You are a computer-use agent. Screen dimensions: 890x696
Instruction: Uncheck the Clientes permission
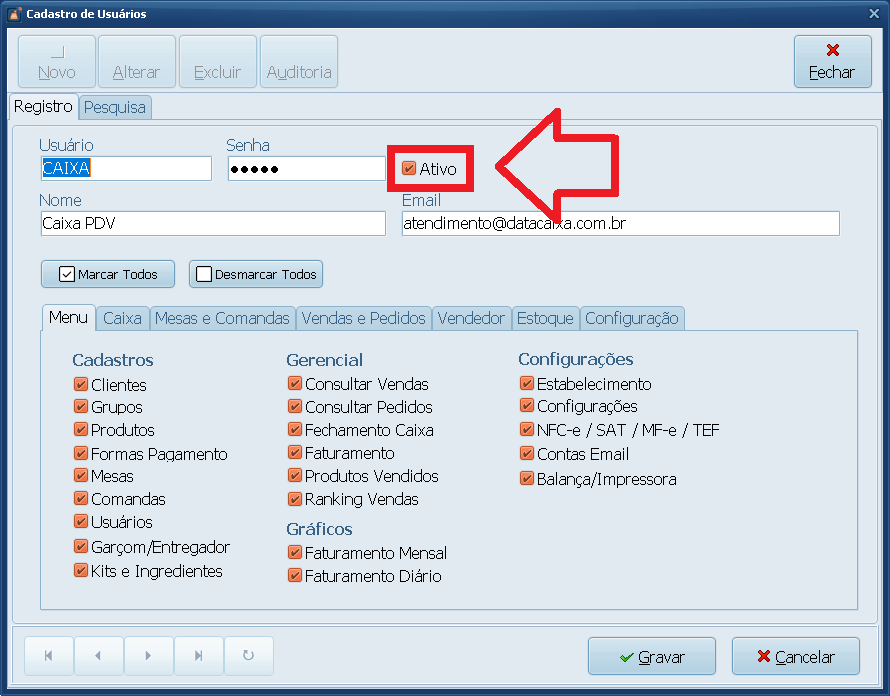pos(80,385)
